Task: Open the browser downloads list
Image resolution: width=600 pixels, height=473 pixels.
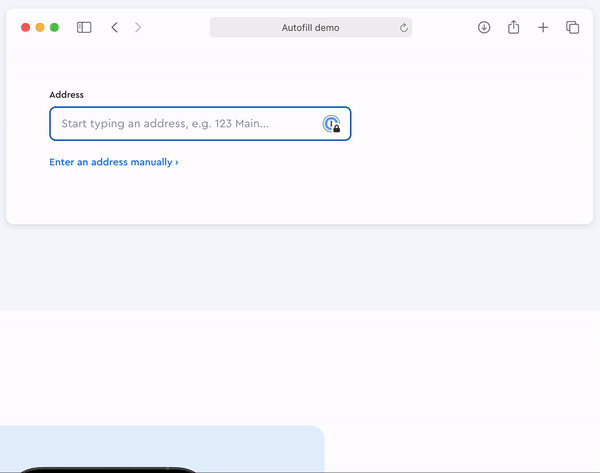Action: pyautogui.click(x=484, y=28)
